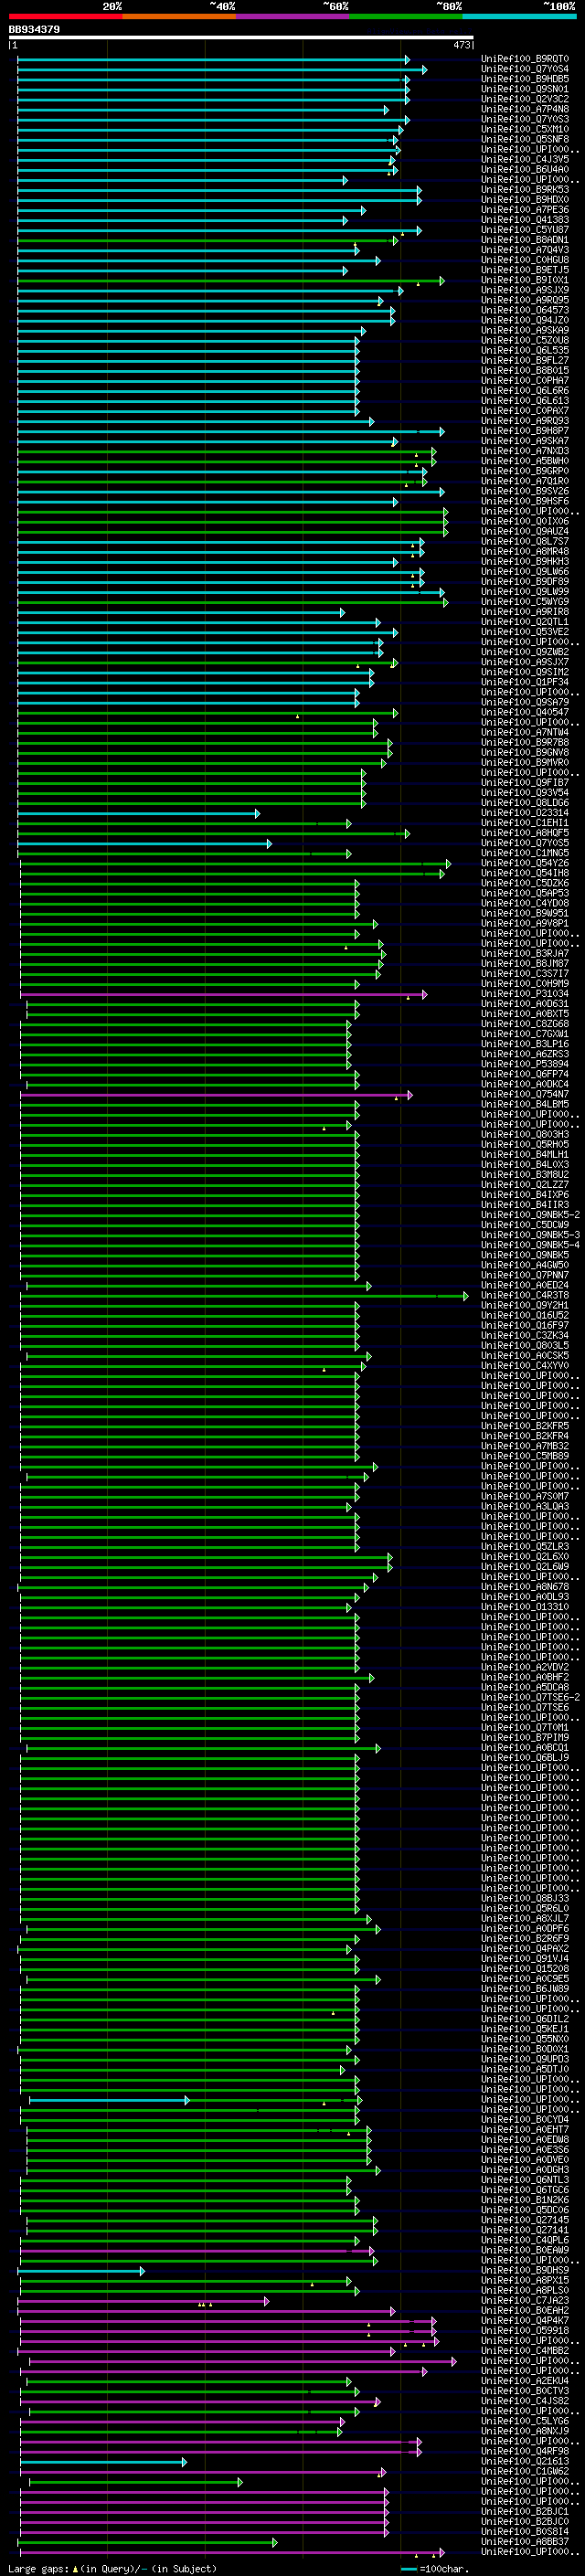Select the UniRef100_A7PE36 label
The height and width of the screenshot is (2576, 585).
(x=525, y=210)
